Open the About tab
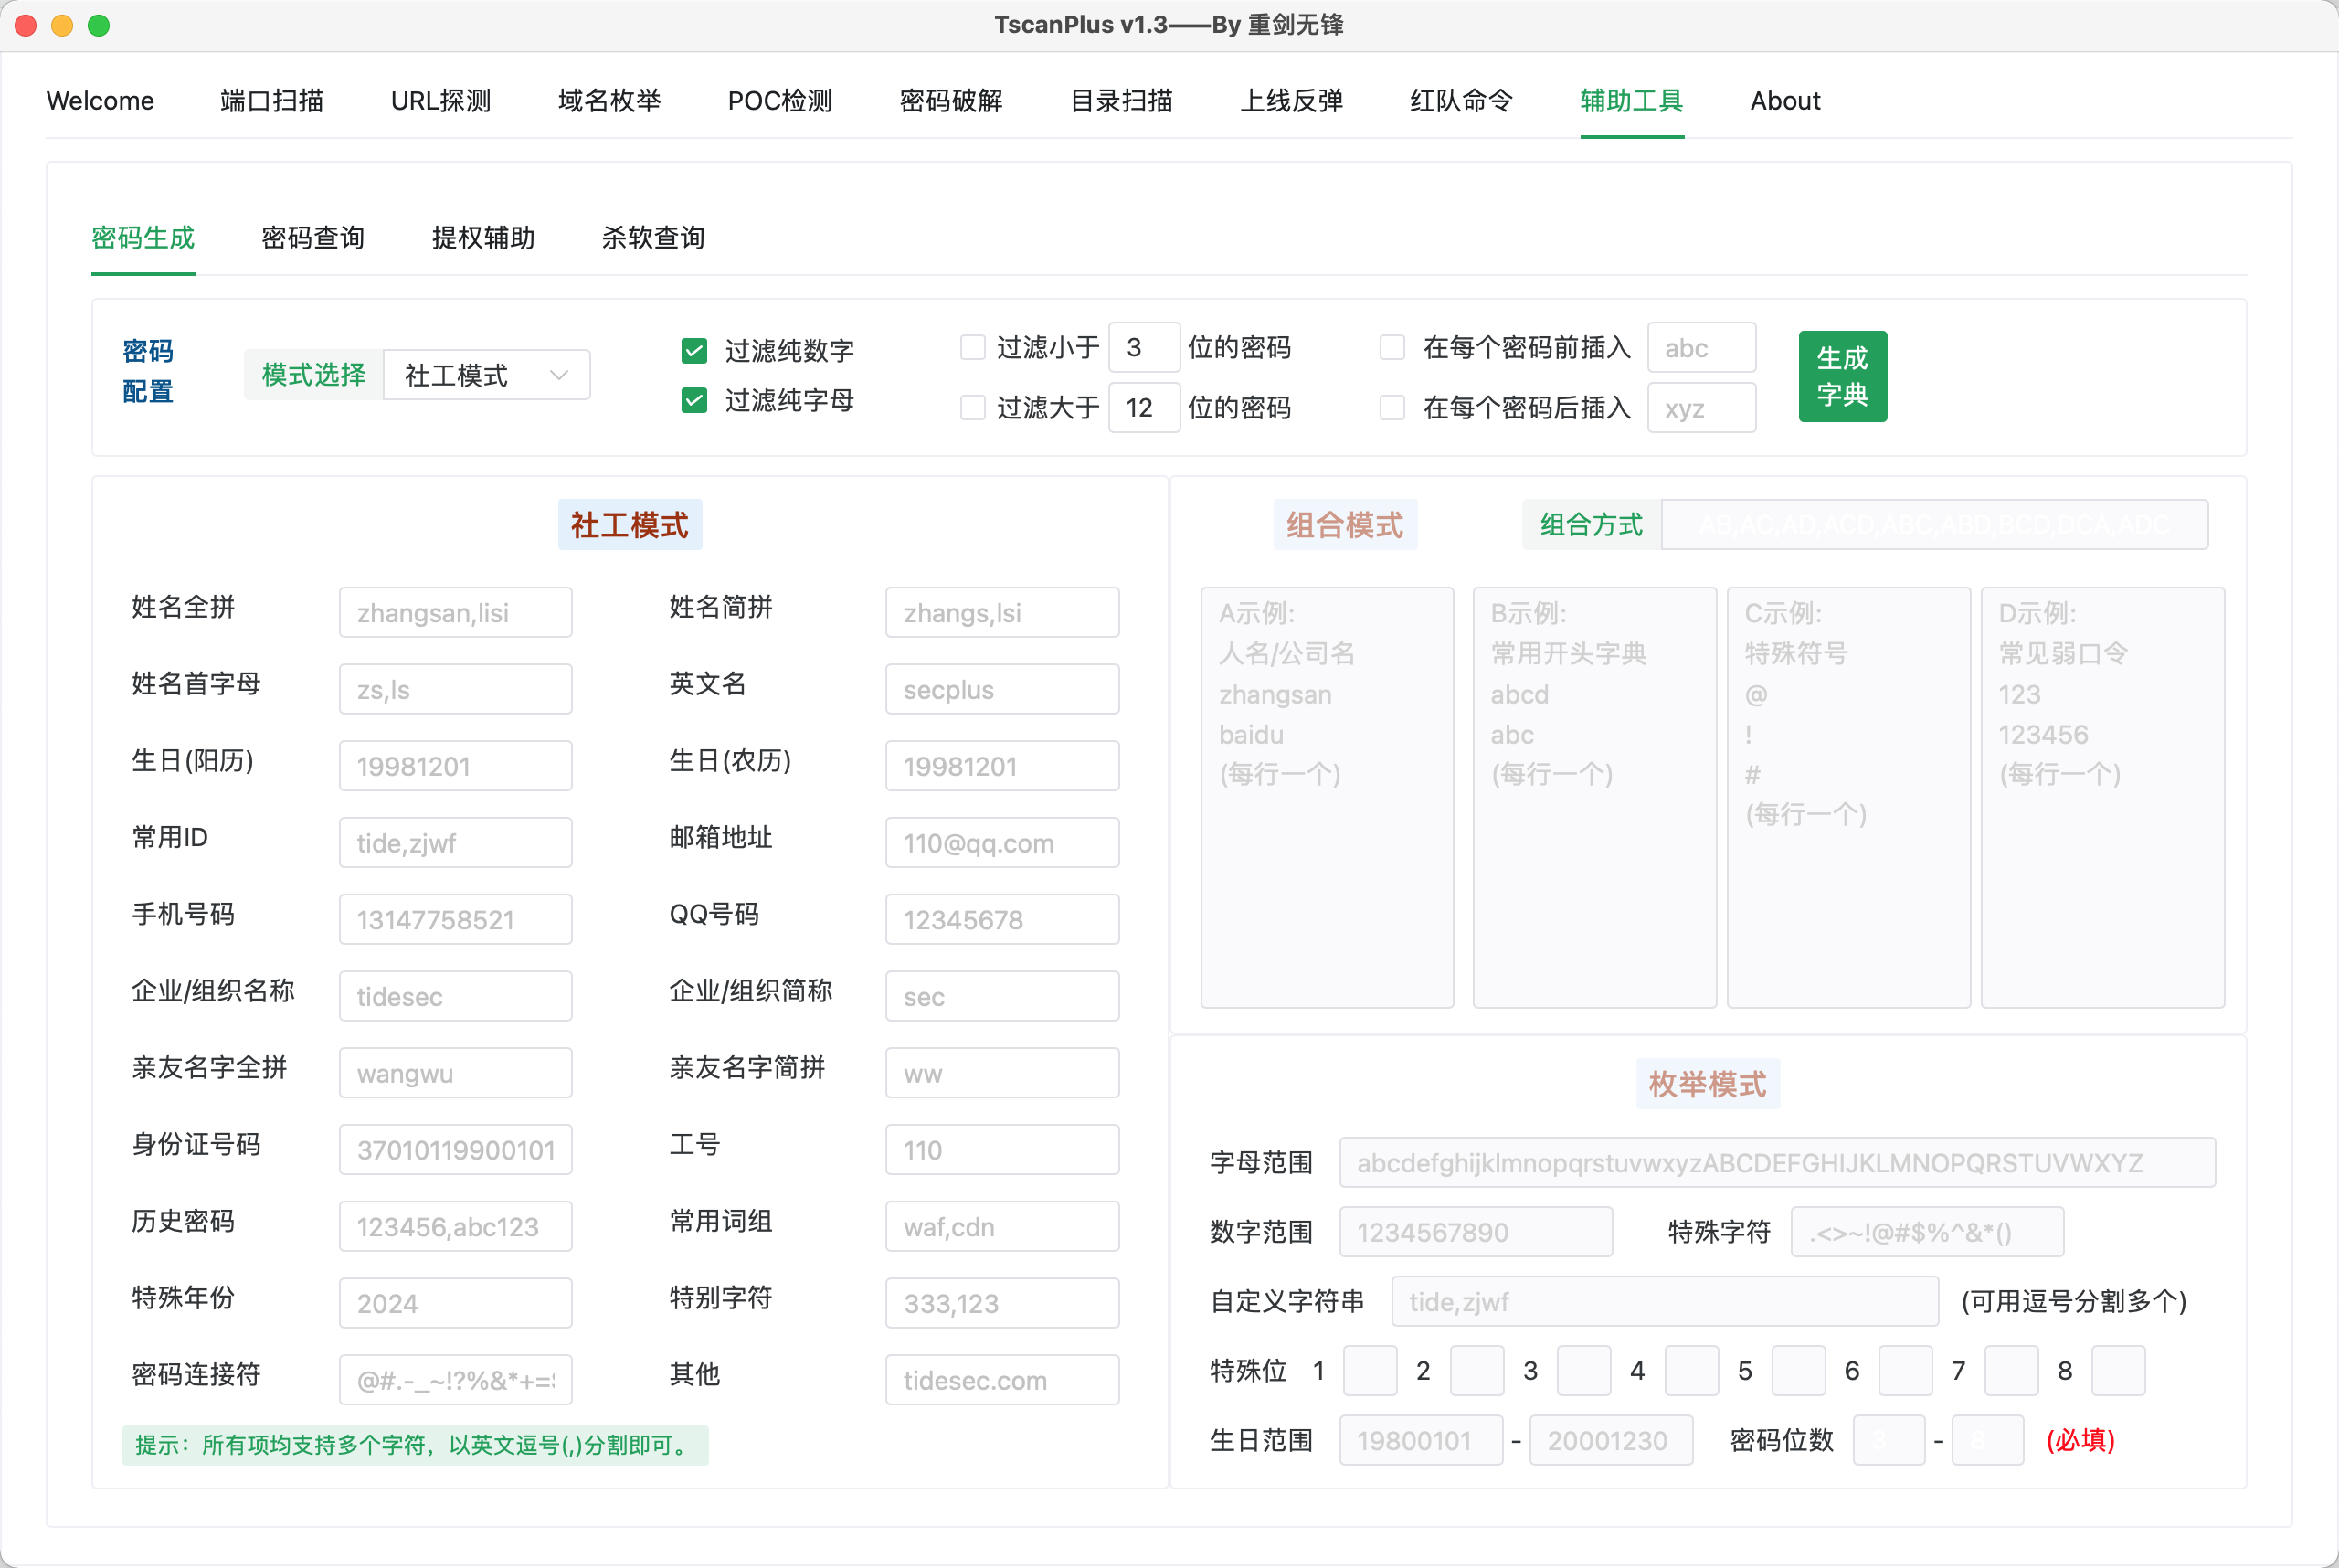The image size is (2339, 1568). tap(1785, 101)
